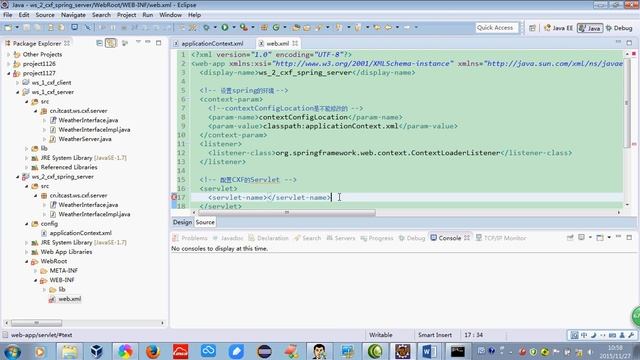Open the dropdown arrow beside Debug icon
The image size is (640, 360).
point(215,27)
